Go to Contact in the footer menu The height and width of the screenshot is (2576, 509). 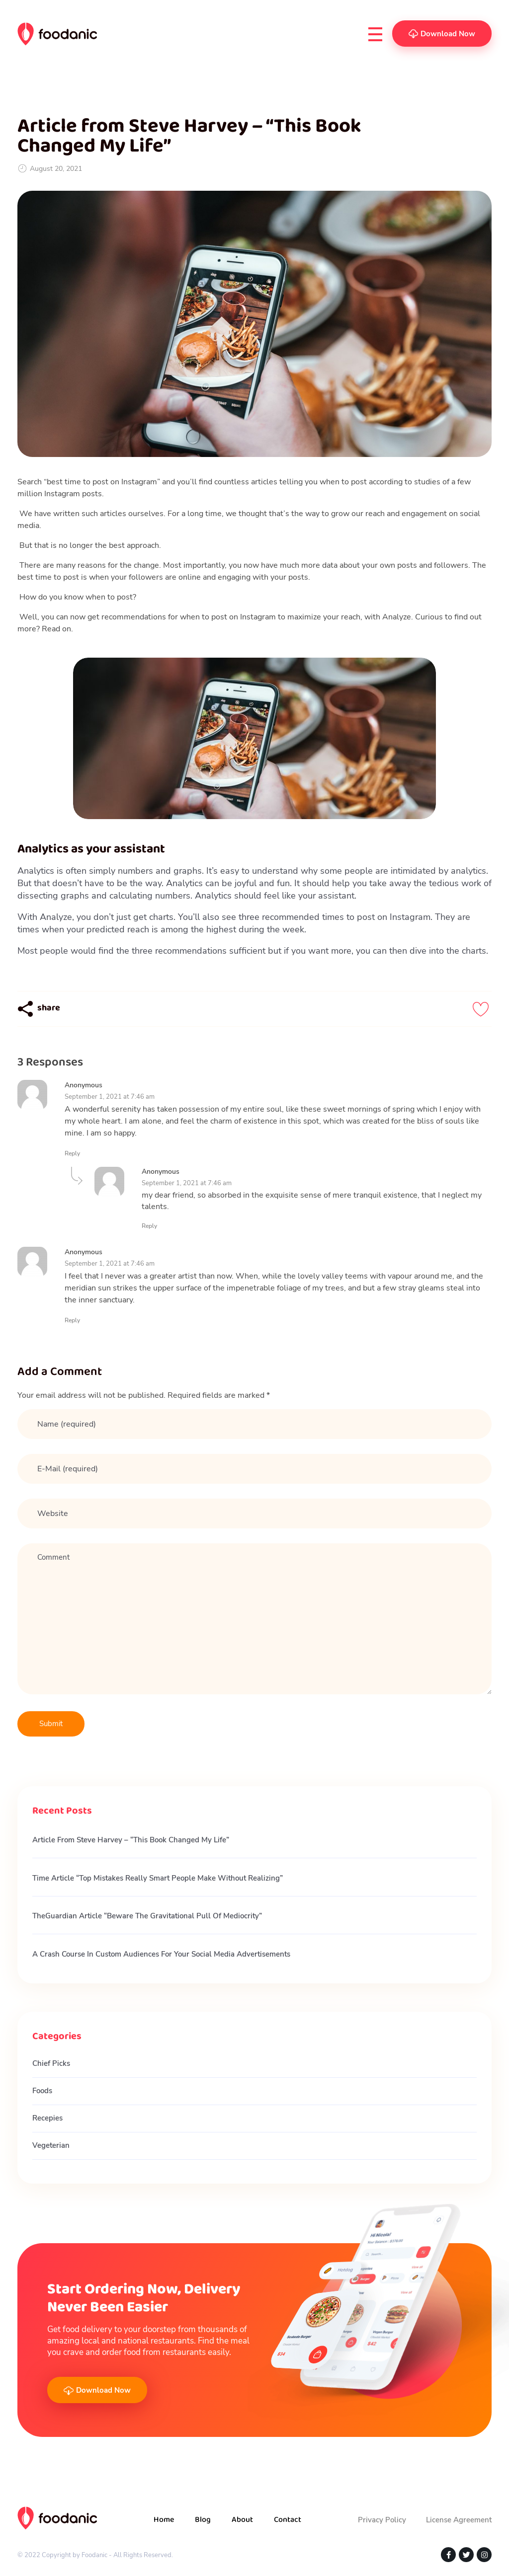(x=287, y=2519)
